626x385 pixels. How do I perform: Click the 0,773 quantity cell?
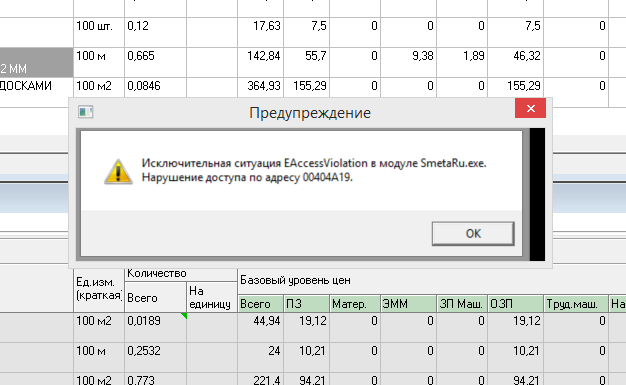click(x=155, y=379)
